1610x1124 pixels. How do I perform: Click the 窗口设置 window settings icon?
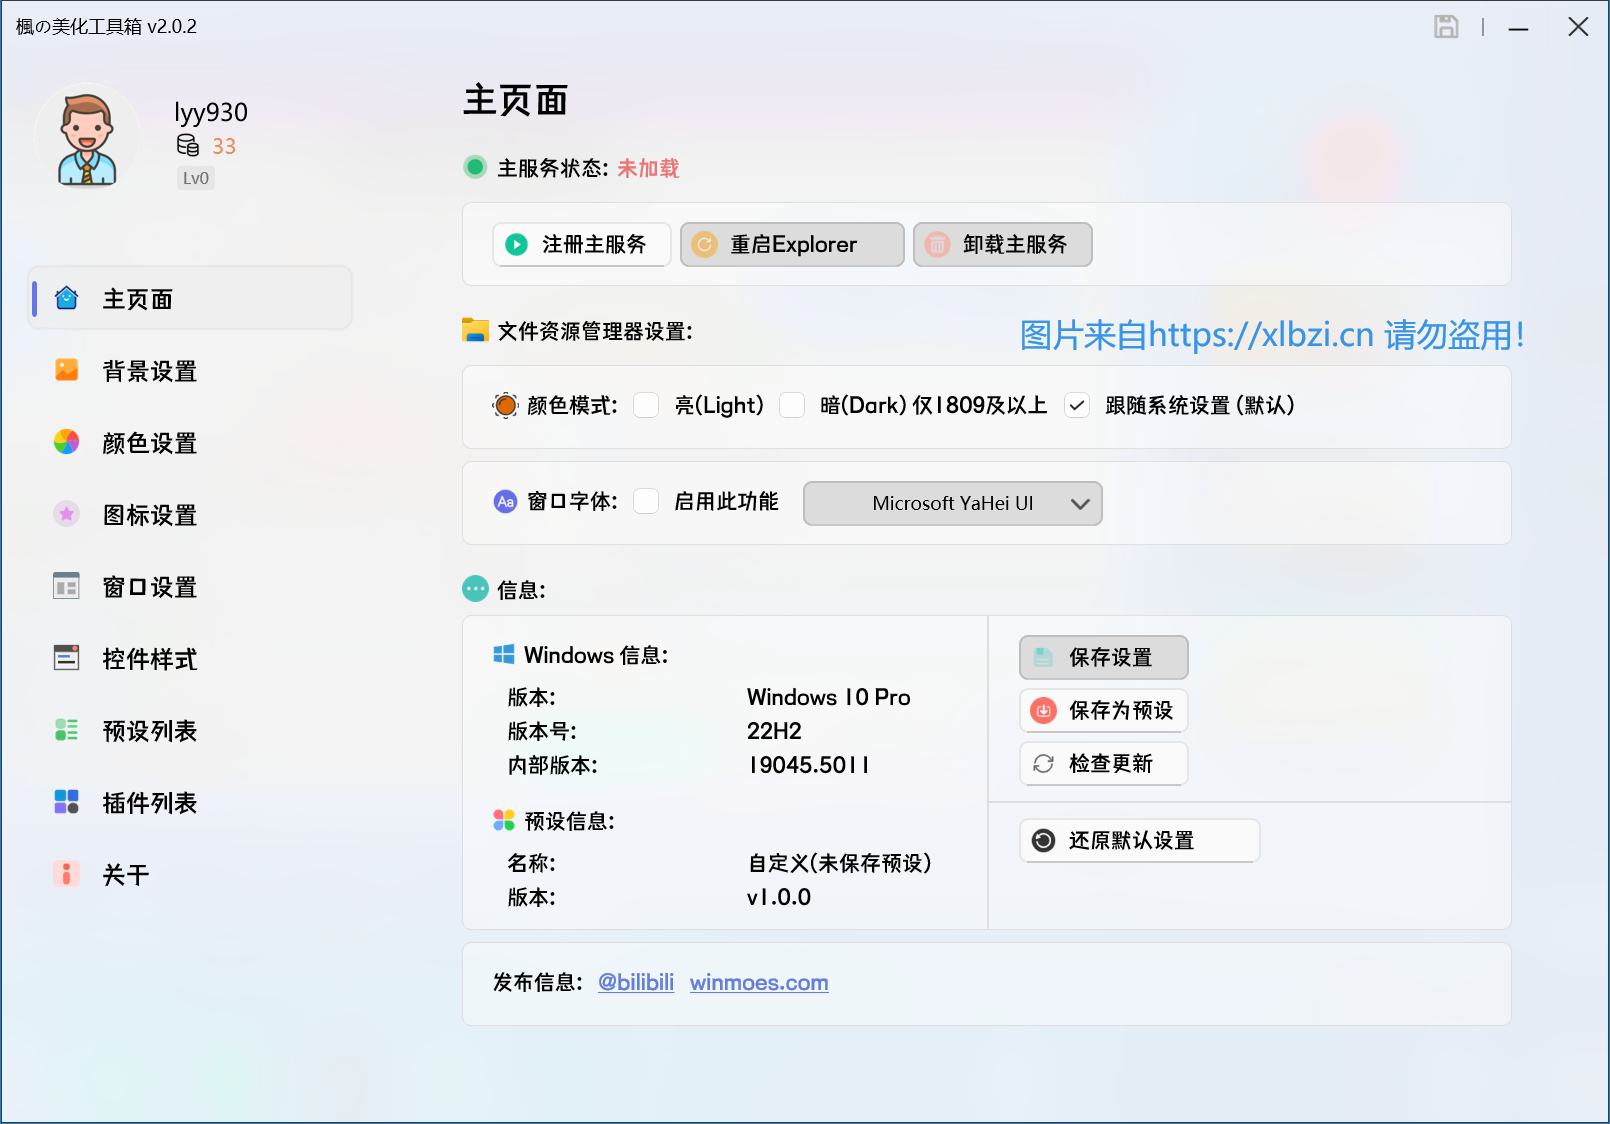point(66,586)
